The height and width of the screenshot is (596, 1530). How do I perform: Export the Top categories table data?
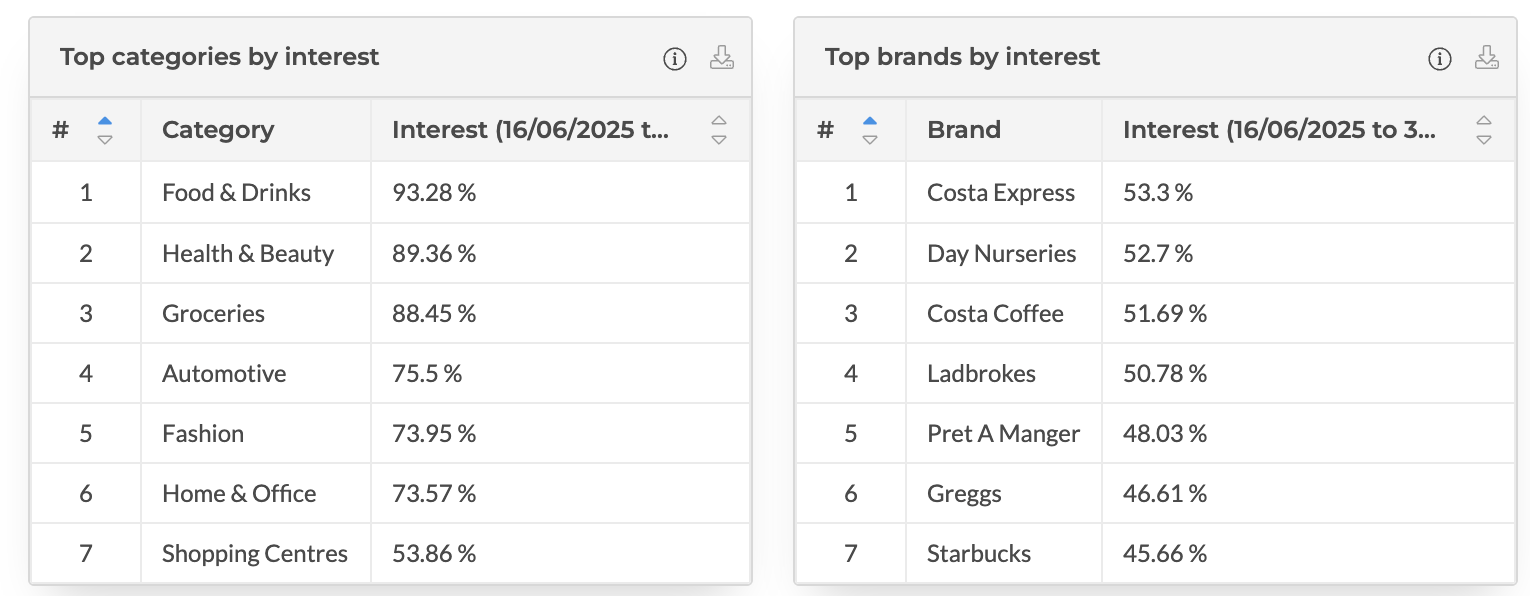tap(722, 59)
